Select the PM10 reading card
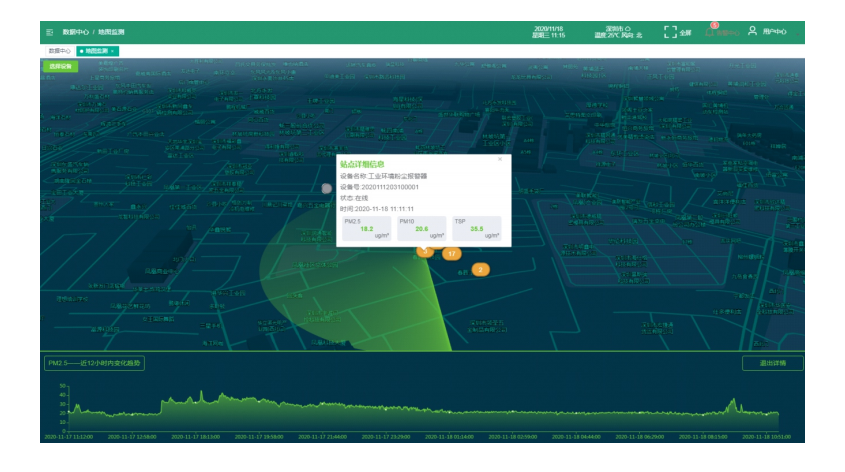Screen dimensions: 845x472 click(420, 229)
